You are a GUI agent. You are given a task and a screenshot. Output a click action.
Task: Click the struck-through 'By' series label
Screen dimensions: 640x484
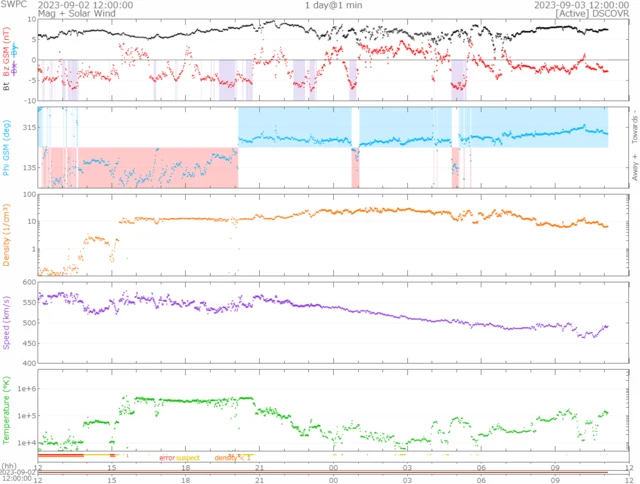click(14, 49)
